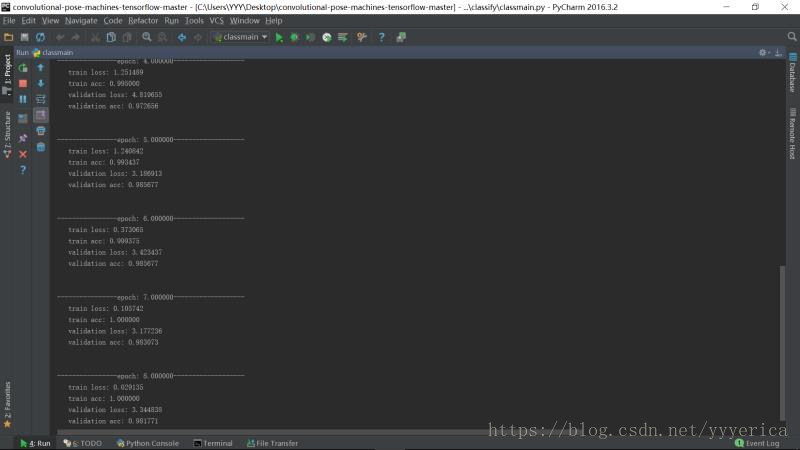Move down the stack trace arrow
This screenshot has height=450, width=800.
pos(41,83)
